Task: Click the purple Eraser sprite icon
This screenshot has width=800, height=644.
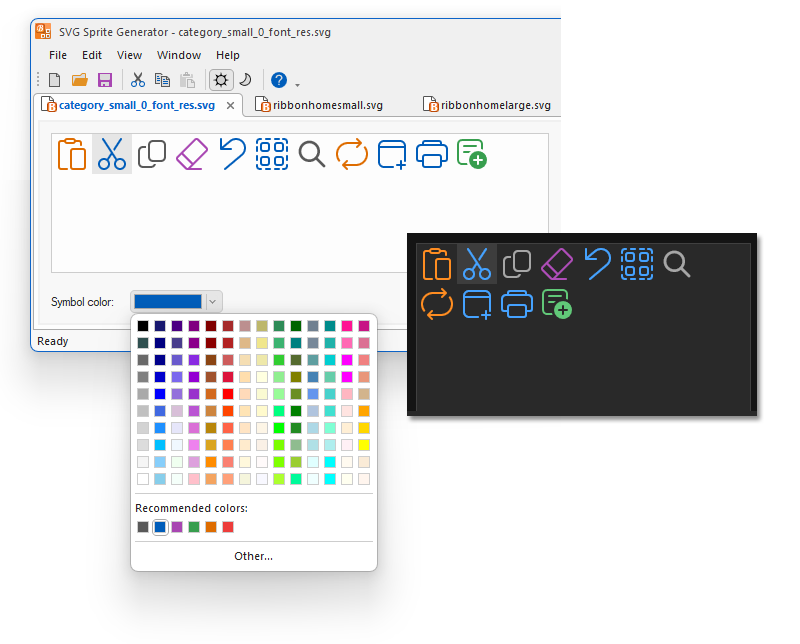Action: pyautogui.click(x=192, y=154)
